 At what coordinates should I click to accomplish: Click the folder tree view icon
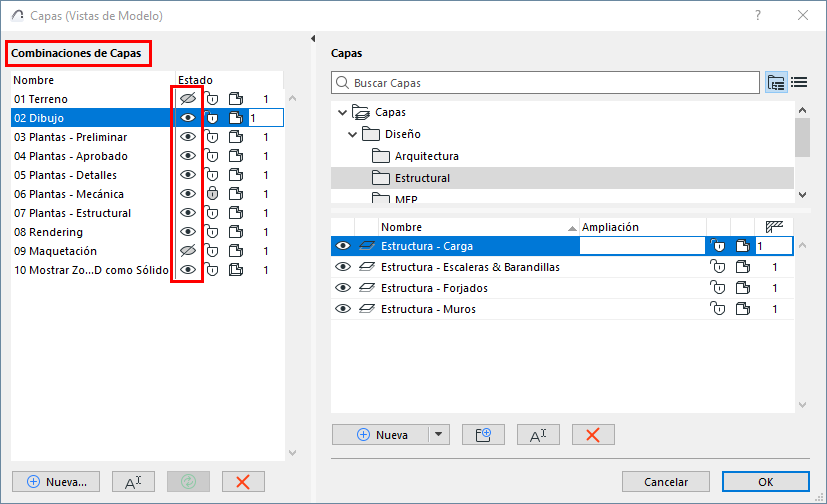[776, 83]
